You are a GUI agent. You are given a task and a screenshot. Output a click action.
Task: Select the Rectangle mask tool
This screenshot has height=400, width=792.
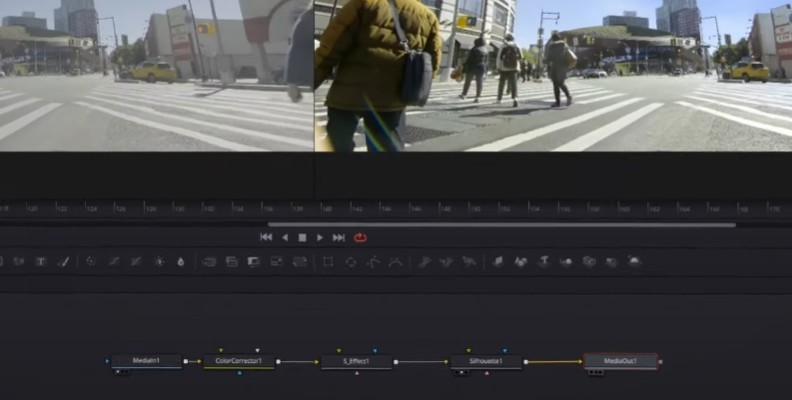point(327,262)
